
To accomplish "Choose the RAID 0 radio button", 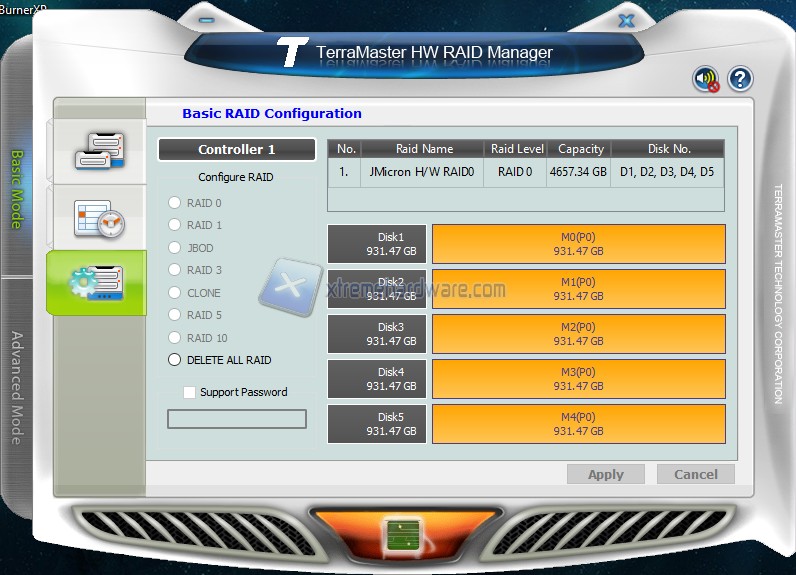I will pyautogui.click(x=175, y=203).
